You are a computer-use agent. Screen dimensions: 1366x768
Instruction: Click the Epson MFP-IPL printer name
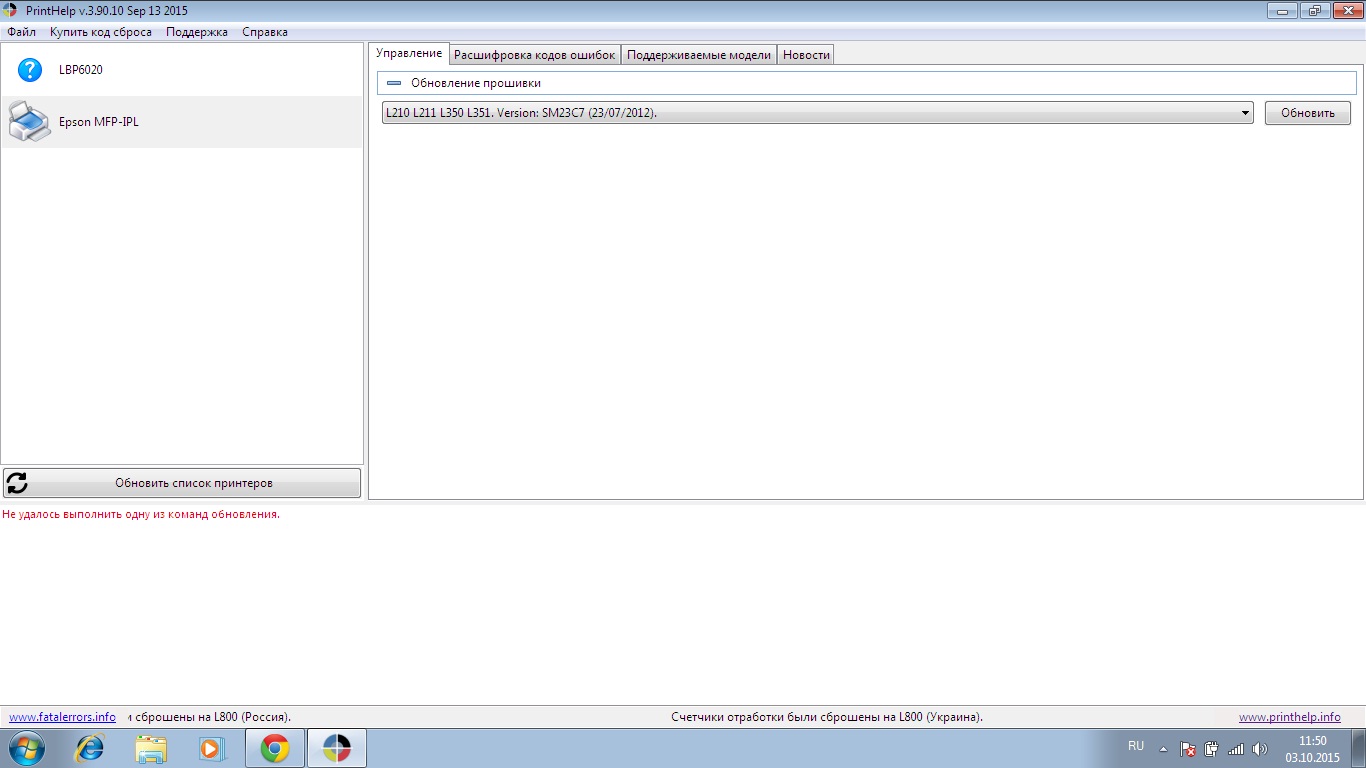pos(99,122)
